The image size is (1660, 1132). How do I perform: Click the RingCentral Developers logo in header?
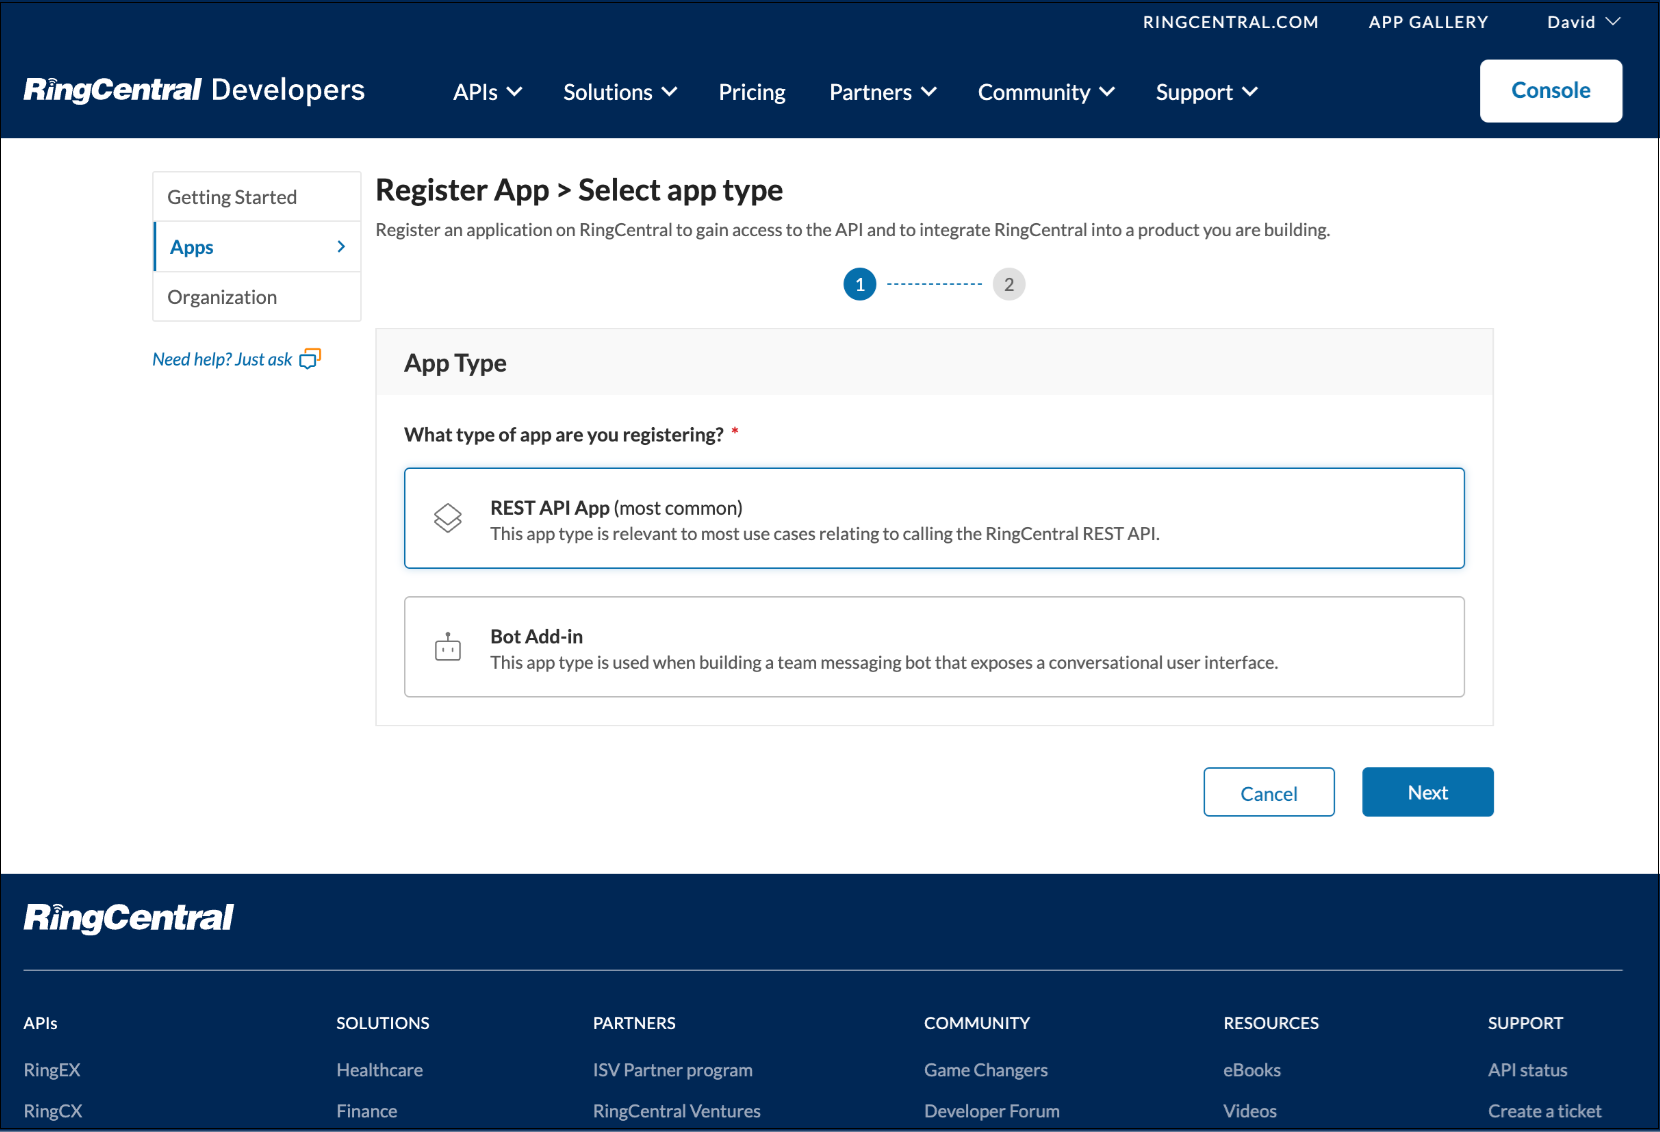tap(194, 90)
